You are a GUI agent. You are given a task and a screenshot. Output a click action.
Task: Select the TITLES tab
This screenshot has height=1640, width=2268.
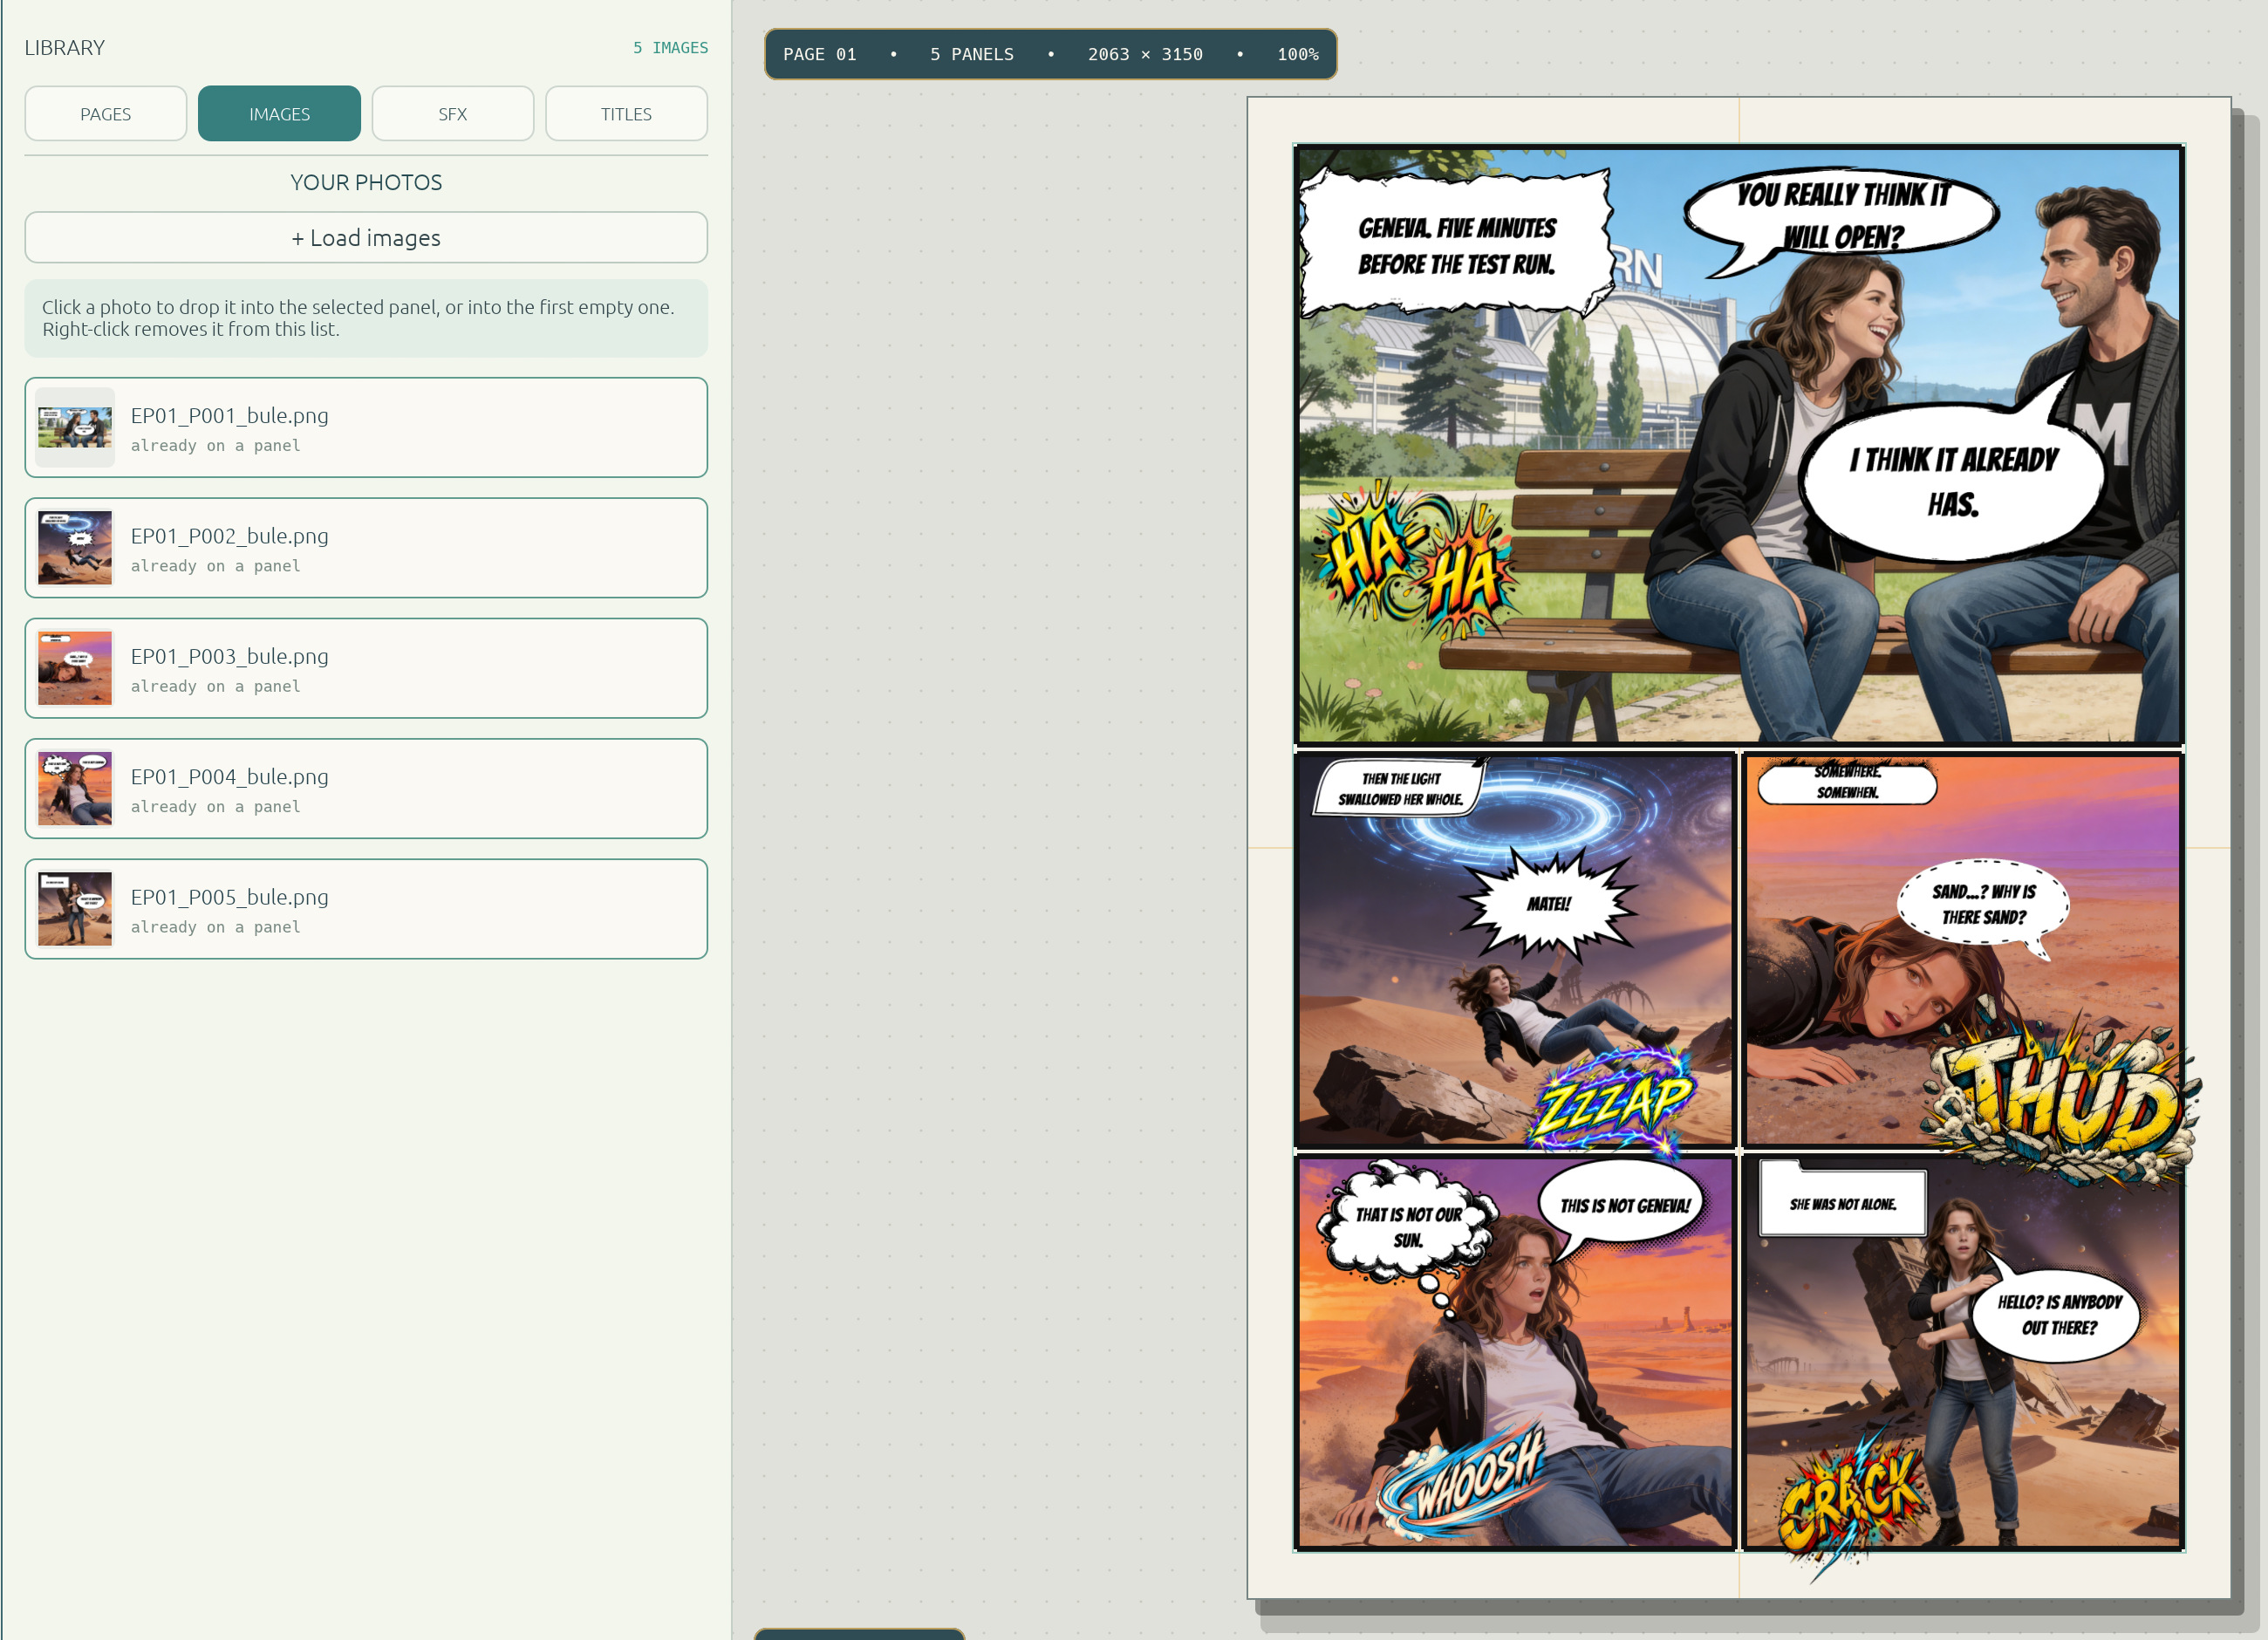pos(626,114)
